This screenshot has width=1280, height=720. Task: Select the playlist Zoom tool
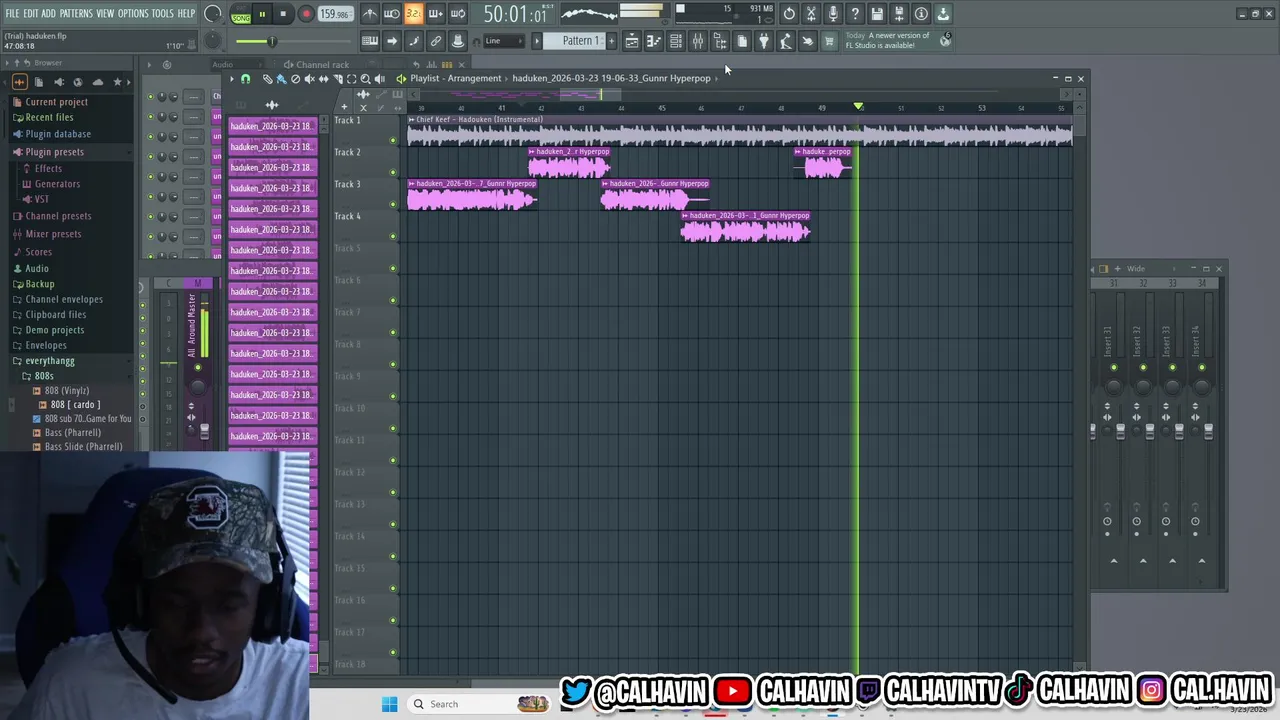pos(365,78)
